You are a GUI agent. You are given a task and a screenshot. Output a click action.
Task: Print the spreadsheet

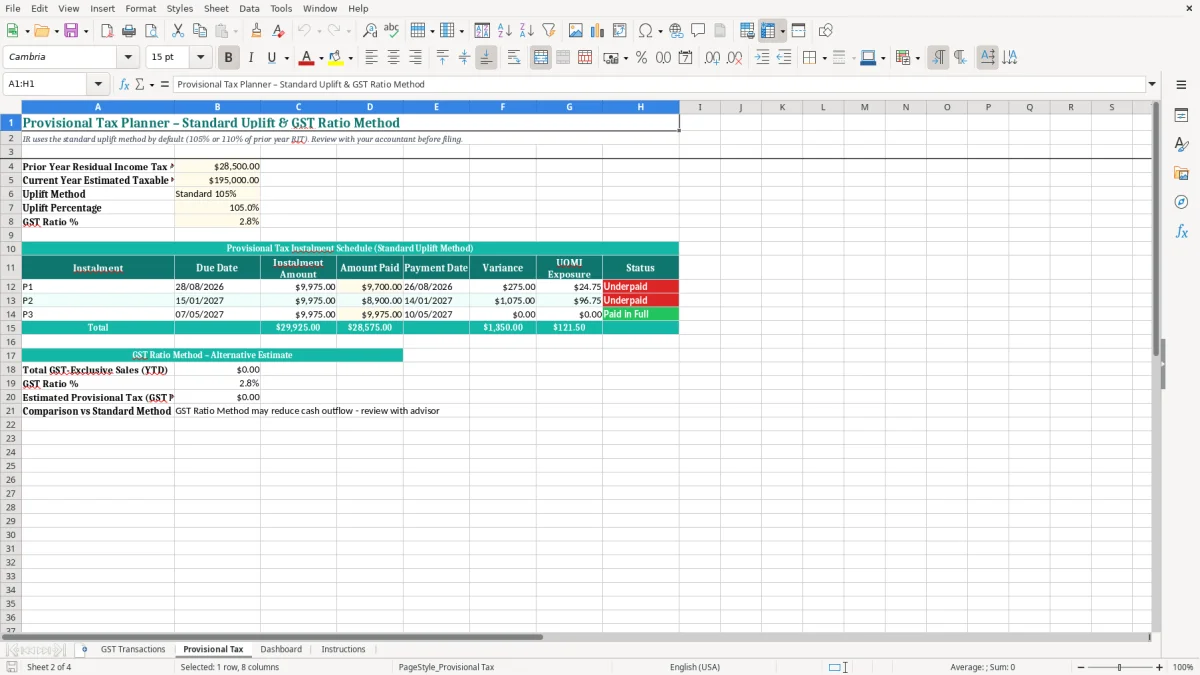(x=129, y=31)
